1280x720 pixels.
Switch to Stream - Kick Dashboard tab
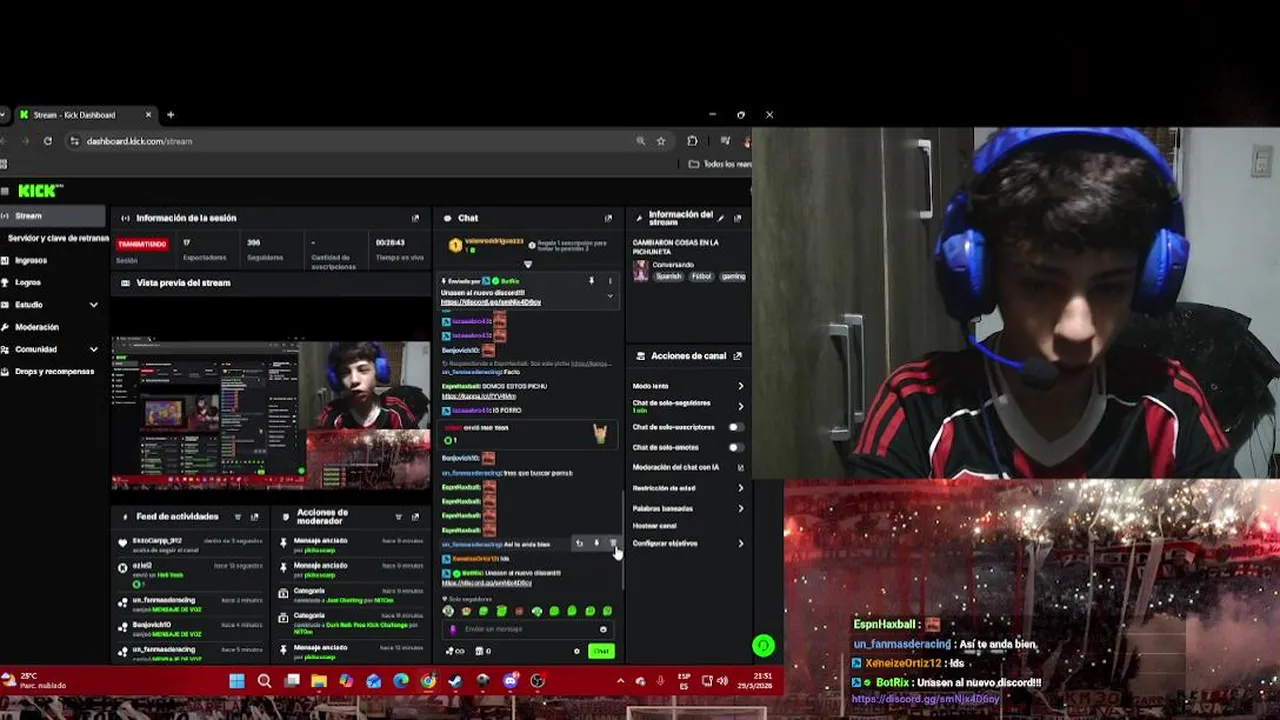[85, 115]
